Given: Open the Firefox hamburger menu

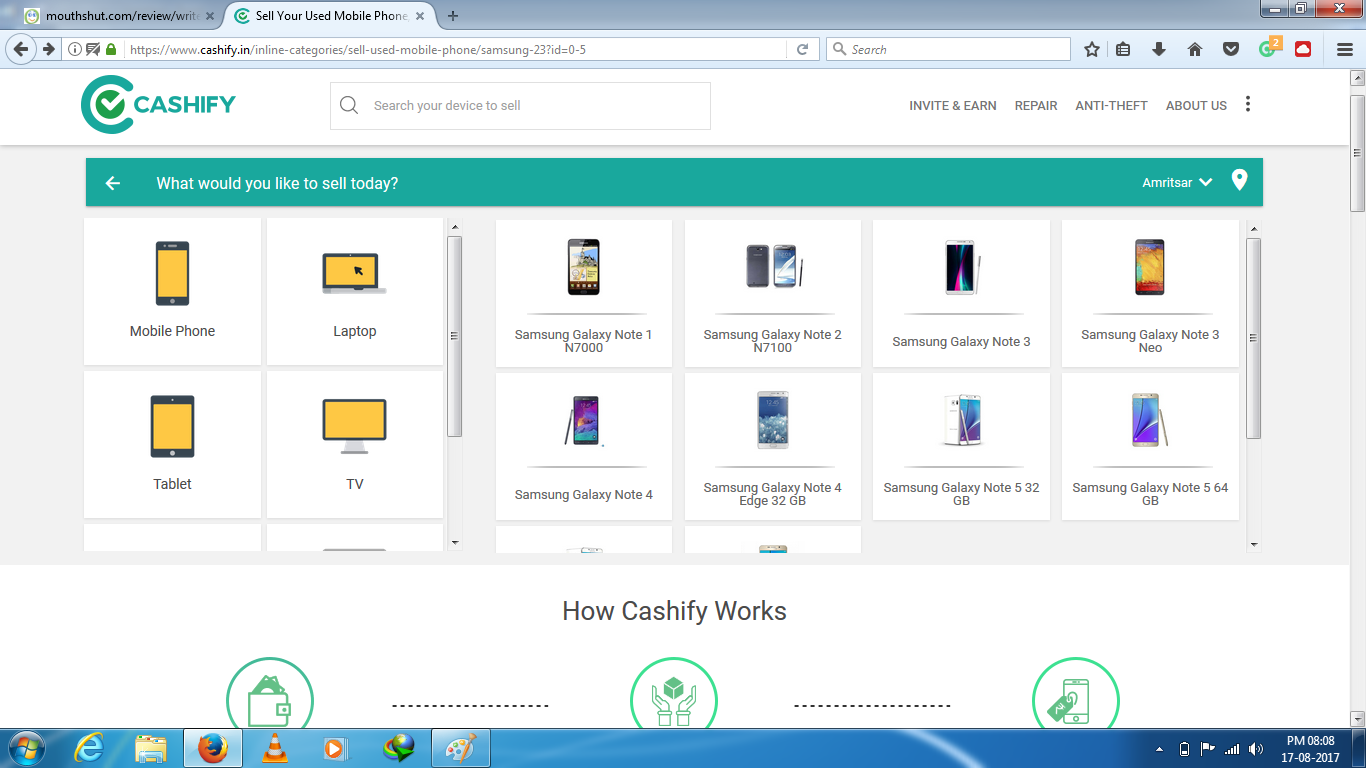Looking at the screenshot, I should 1344,49.
